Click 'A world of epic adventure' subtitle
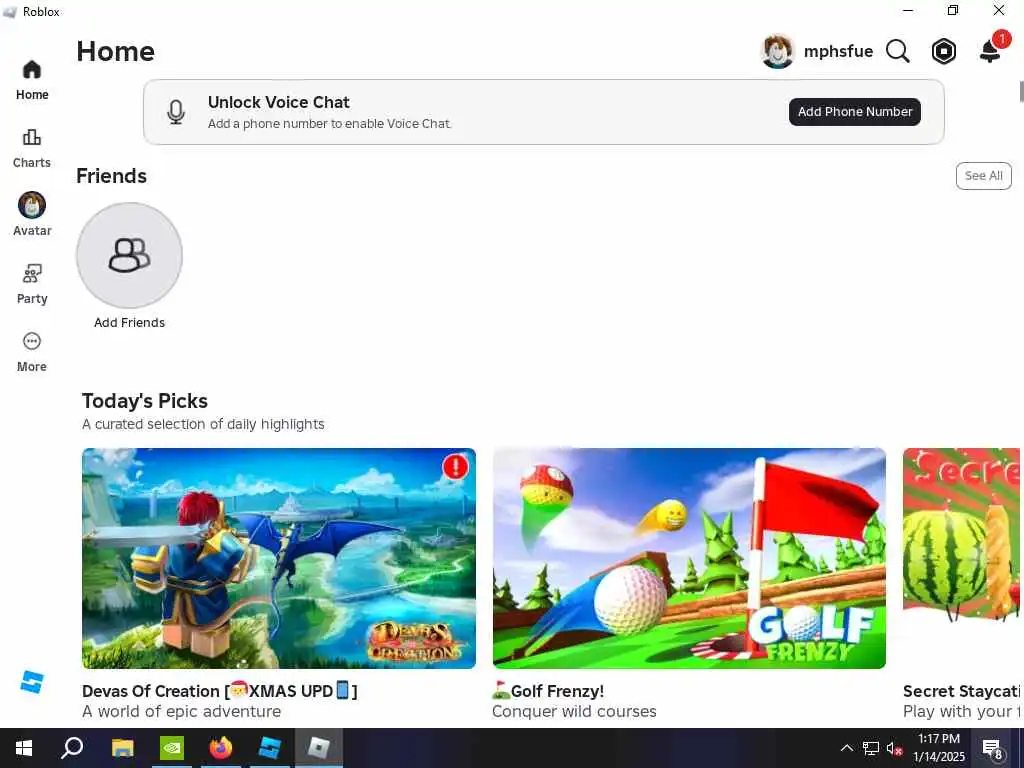The image size is (1024, 768). 182,711
